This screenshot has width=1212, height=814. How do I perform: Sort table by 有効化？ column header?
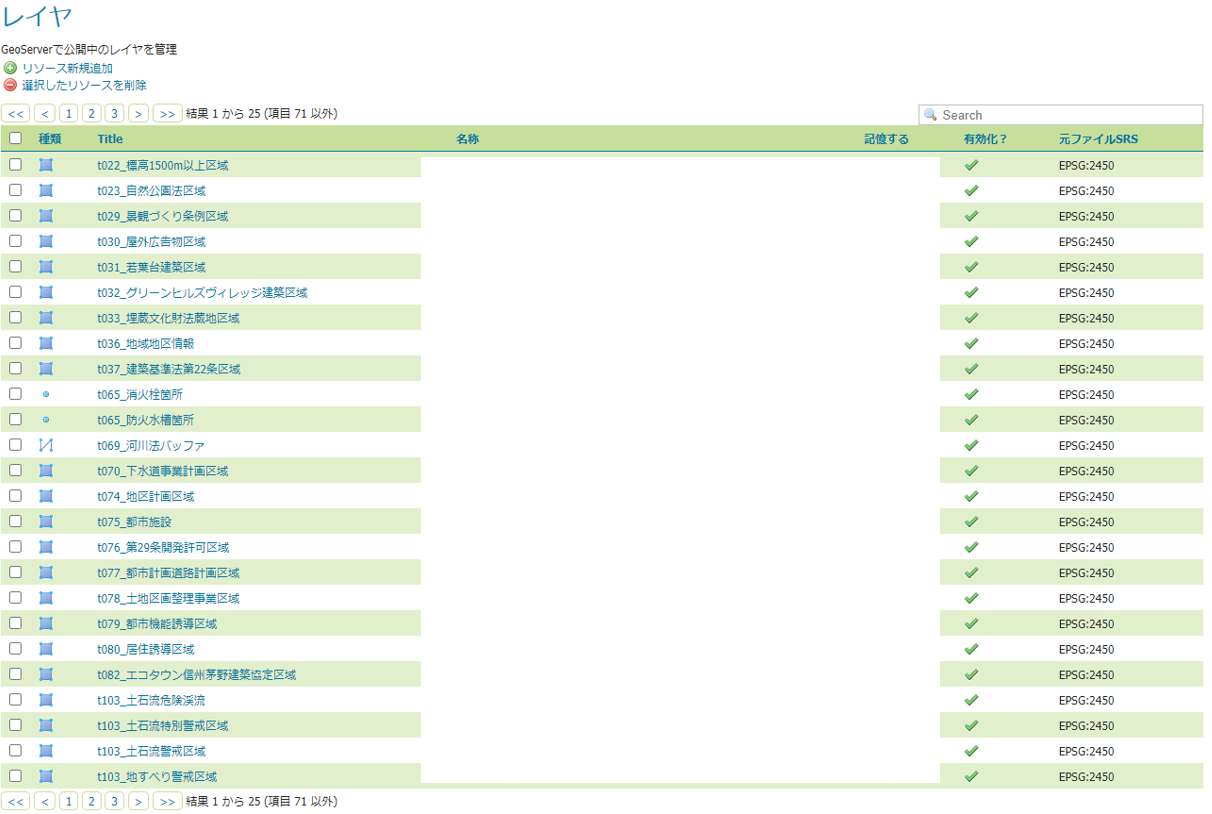tap(985, 139)
